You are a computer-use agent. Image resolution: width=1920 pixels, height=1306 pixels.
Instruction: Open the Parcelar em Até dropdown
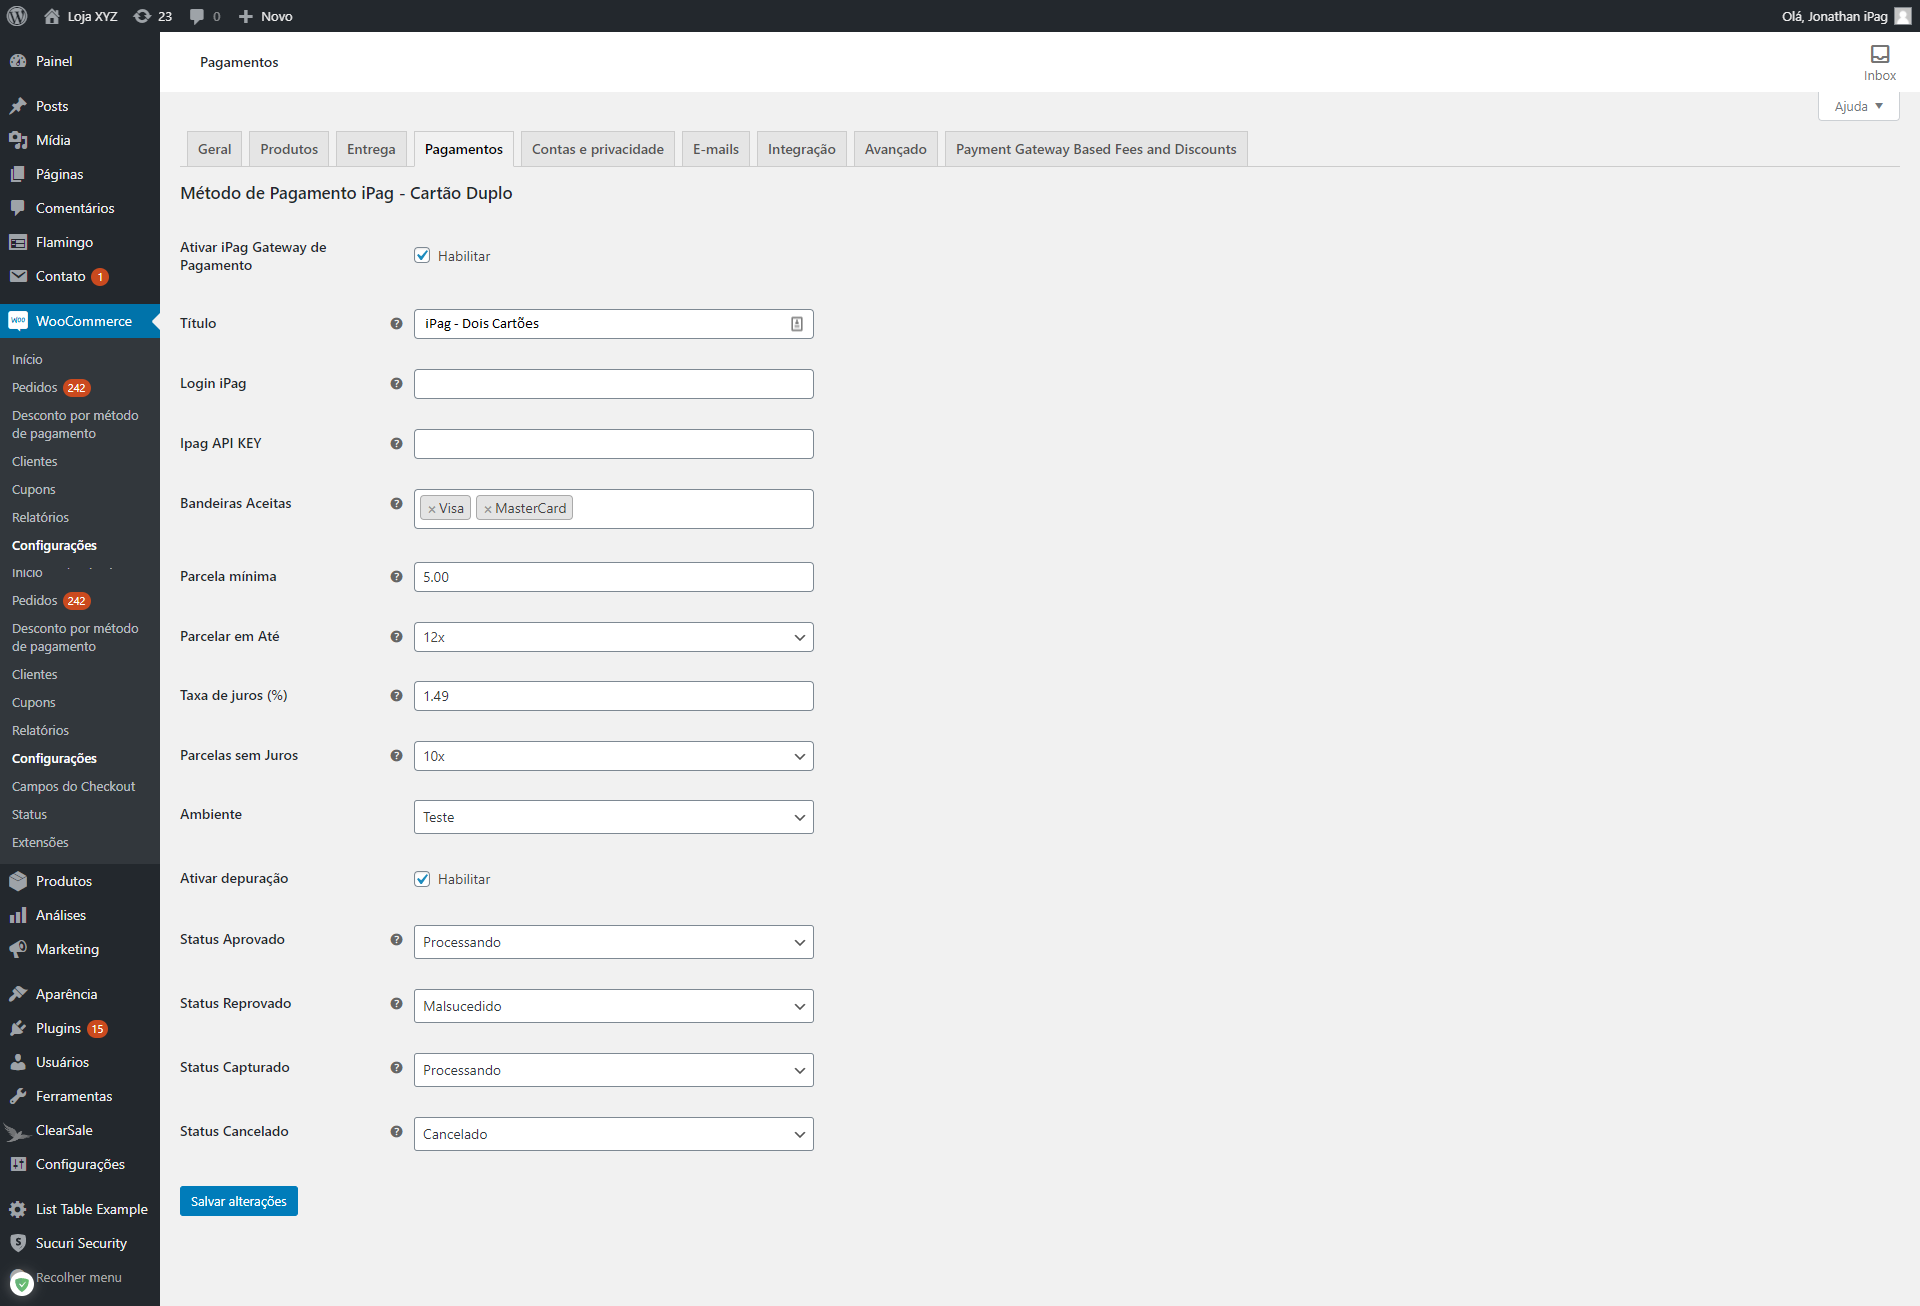click(x=613, y=637)
